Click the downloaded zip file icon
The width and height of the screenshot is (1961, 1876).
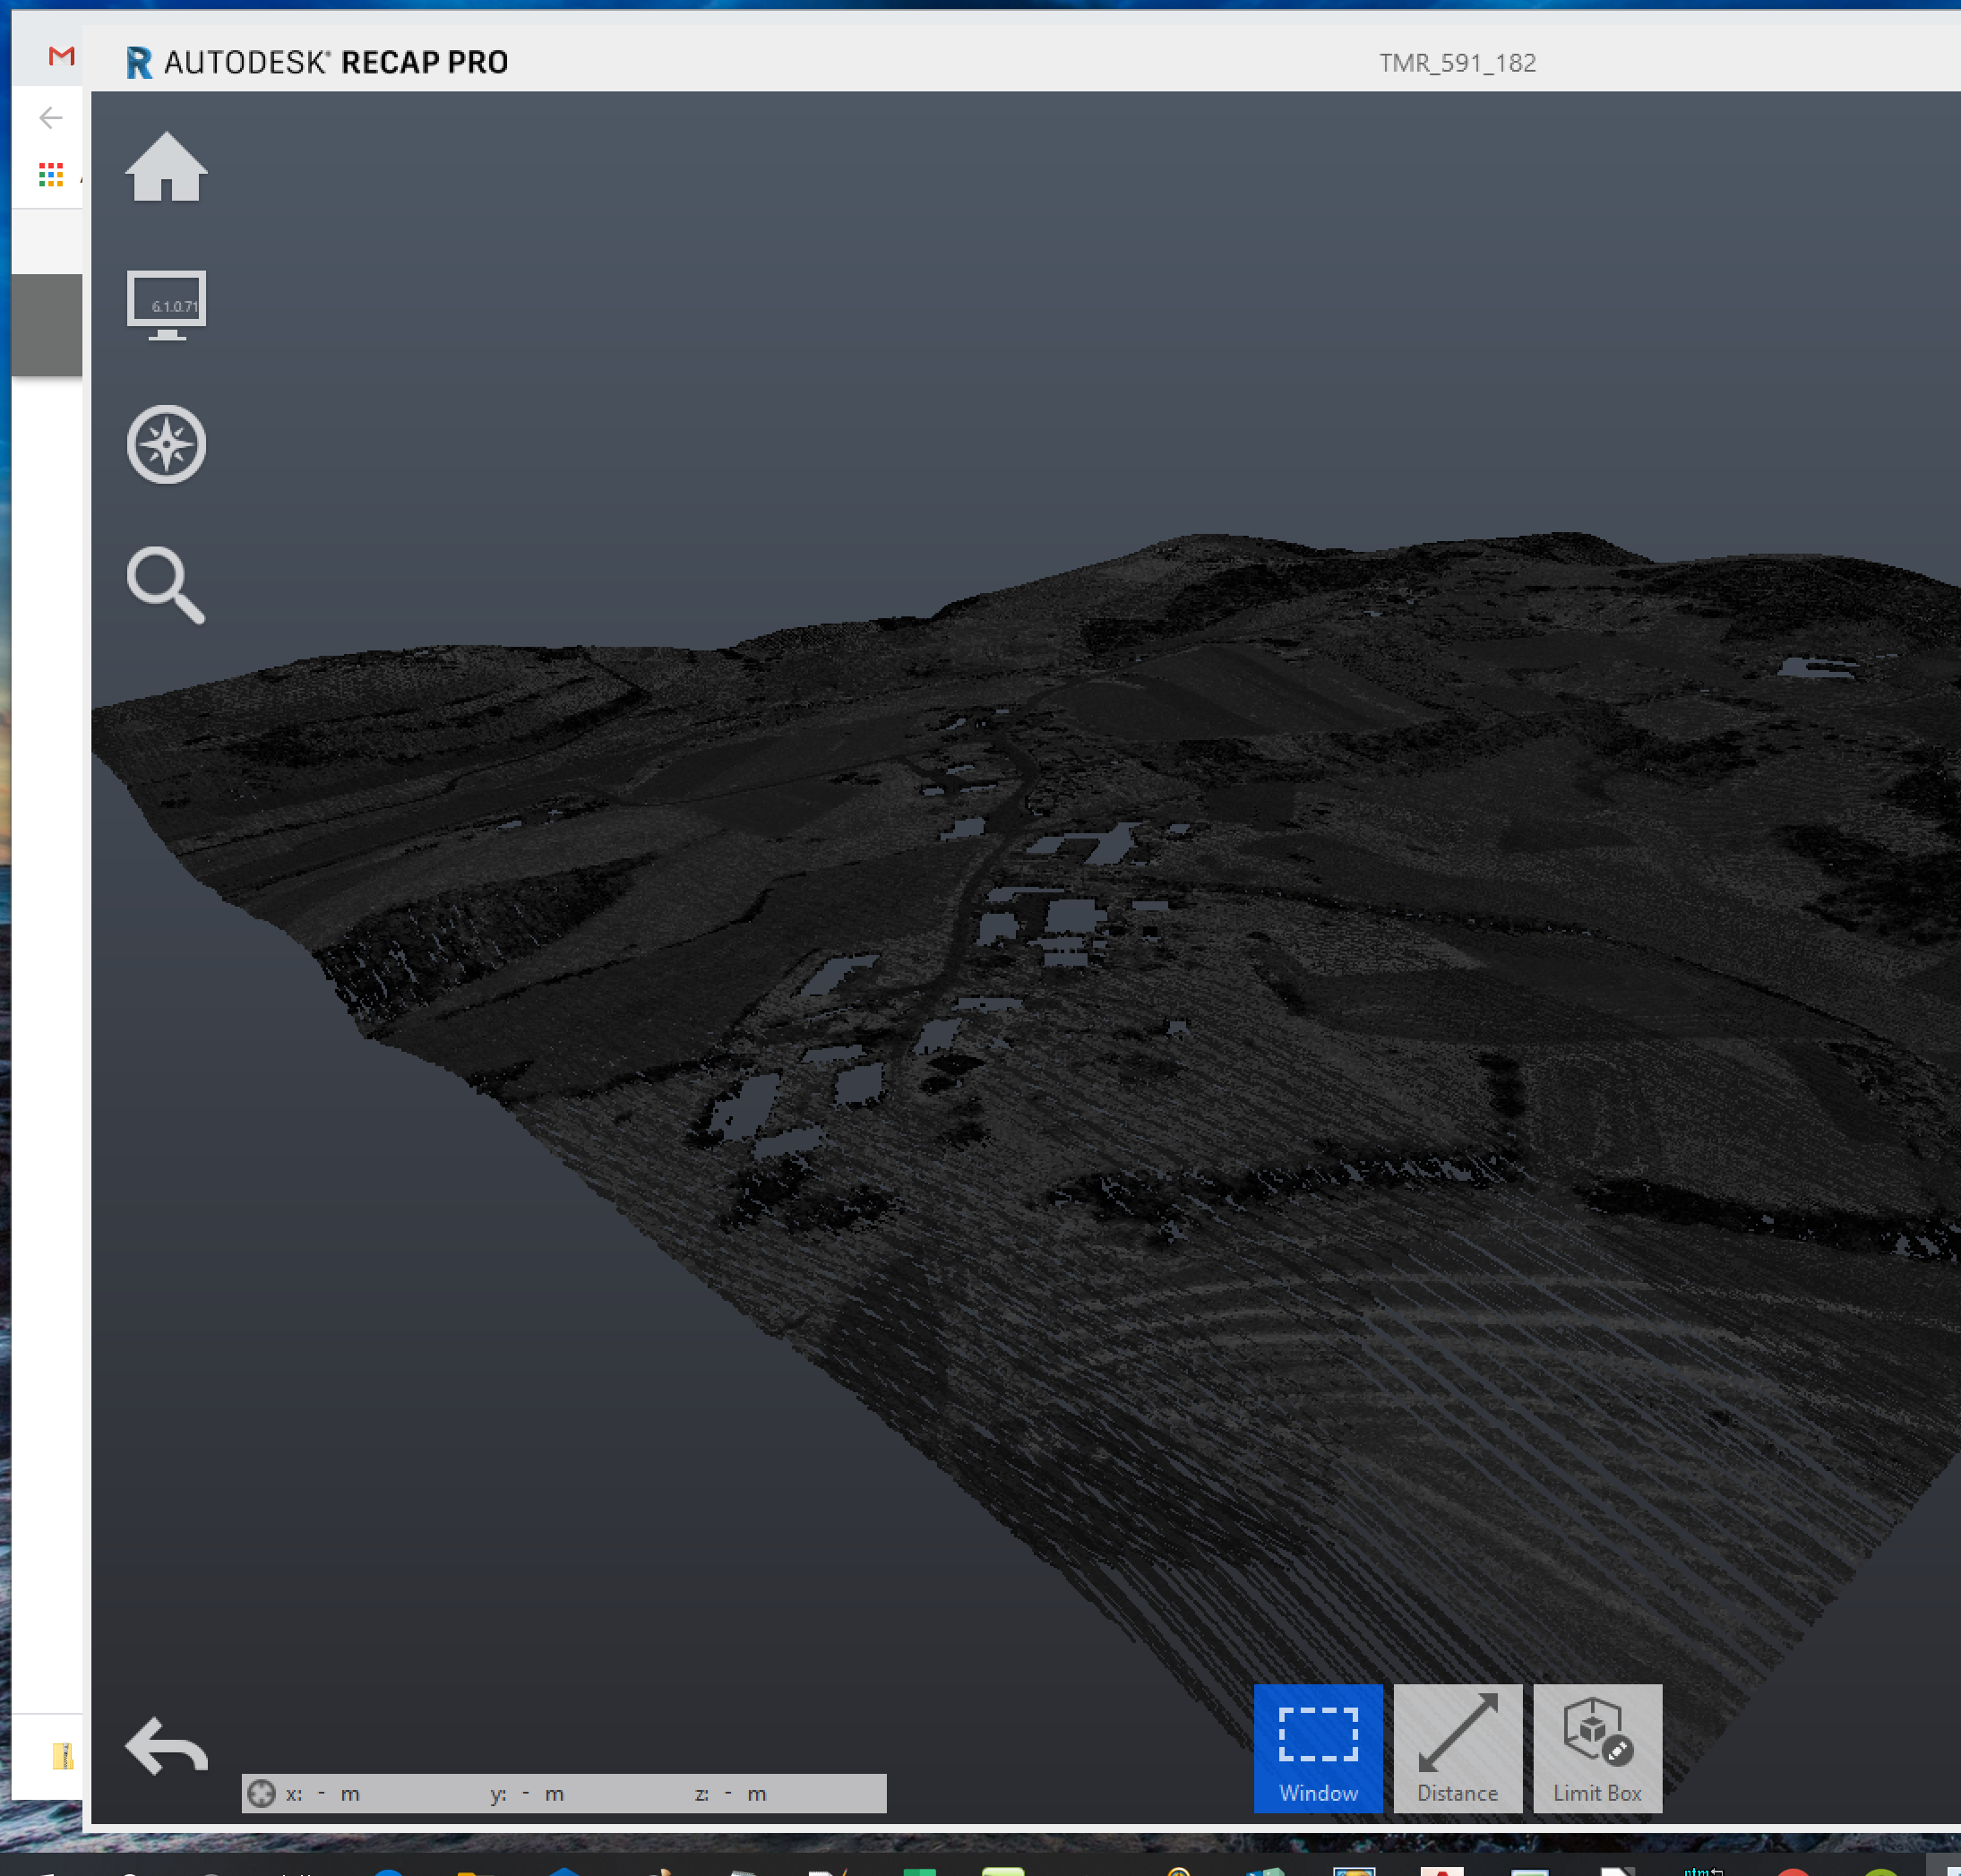(x=62, y=1755)
